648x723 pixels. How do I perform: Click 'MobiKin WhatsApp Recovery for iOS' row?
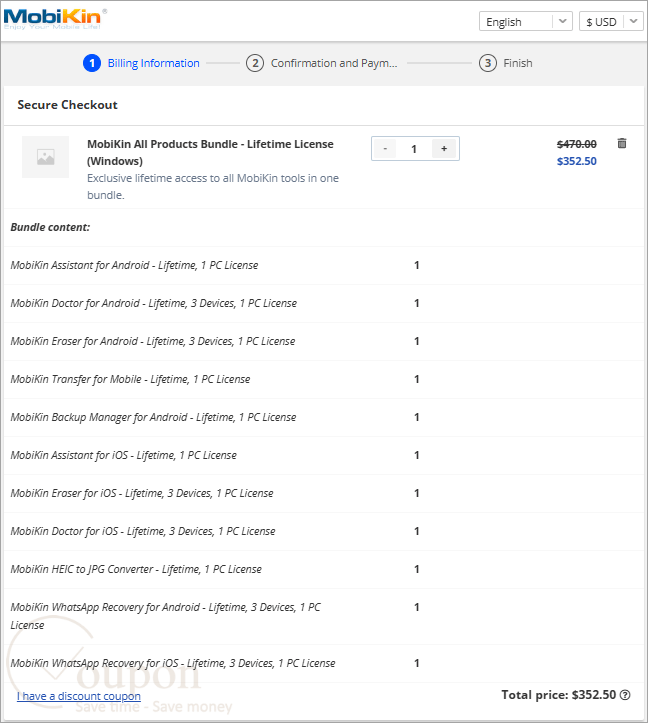tap(324, 664)
